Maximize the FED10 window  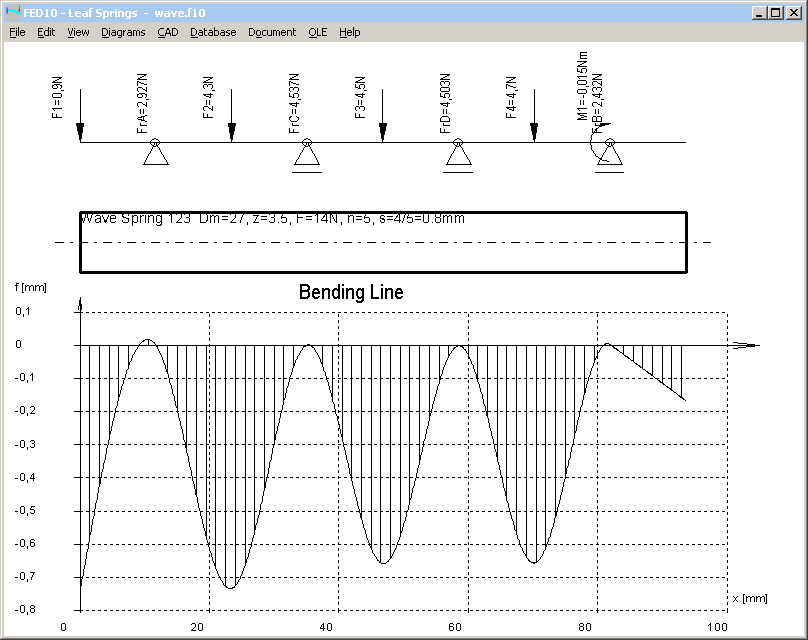click(x=776, y=12)
